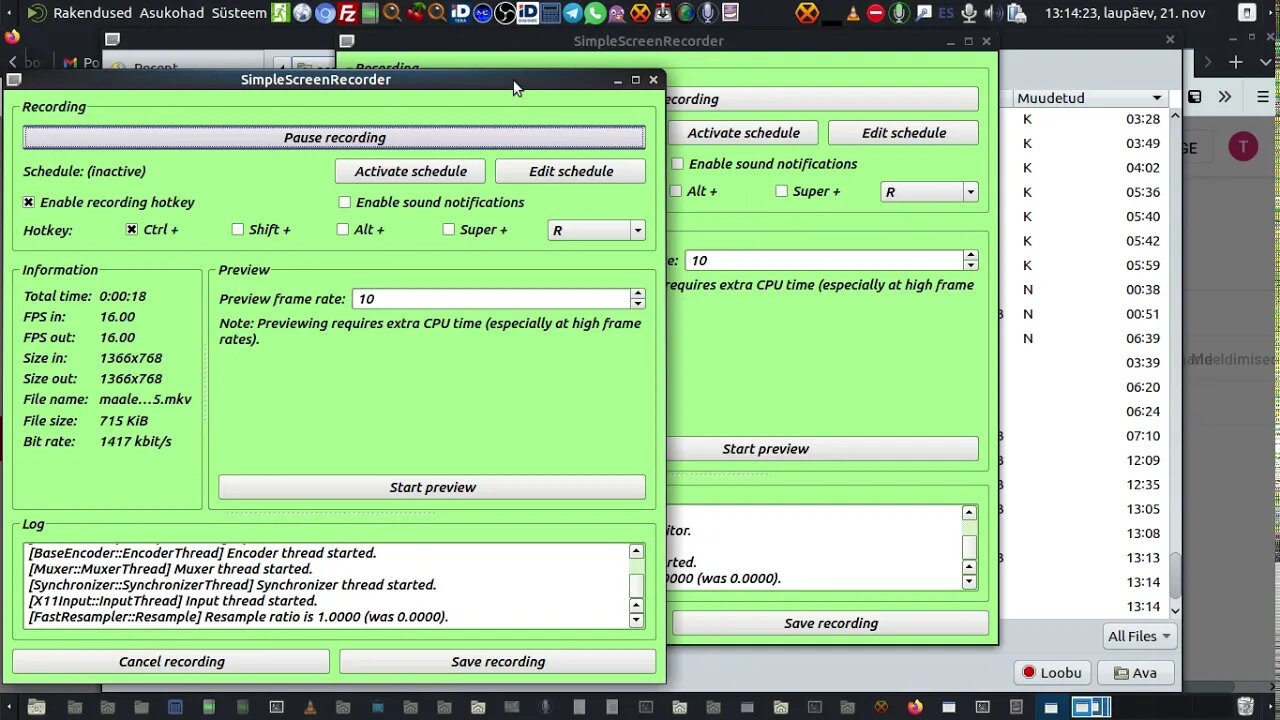
Task: Launch the calculator from the panel
Action: pos(550,13)
